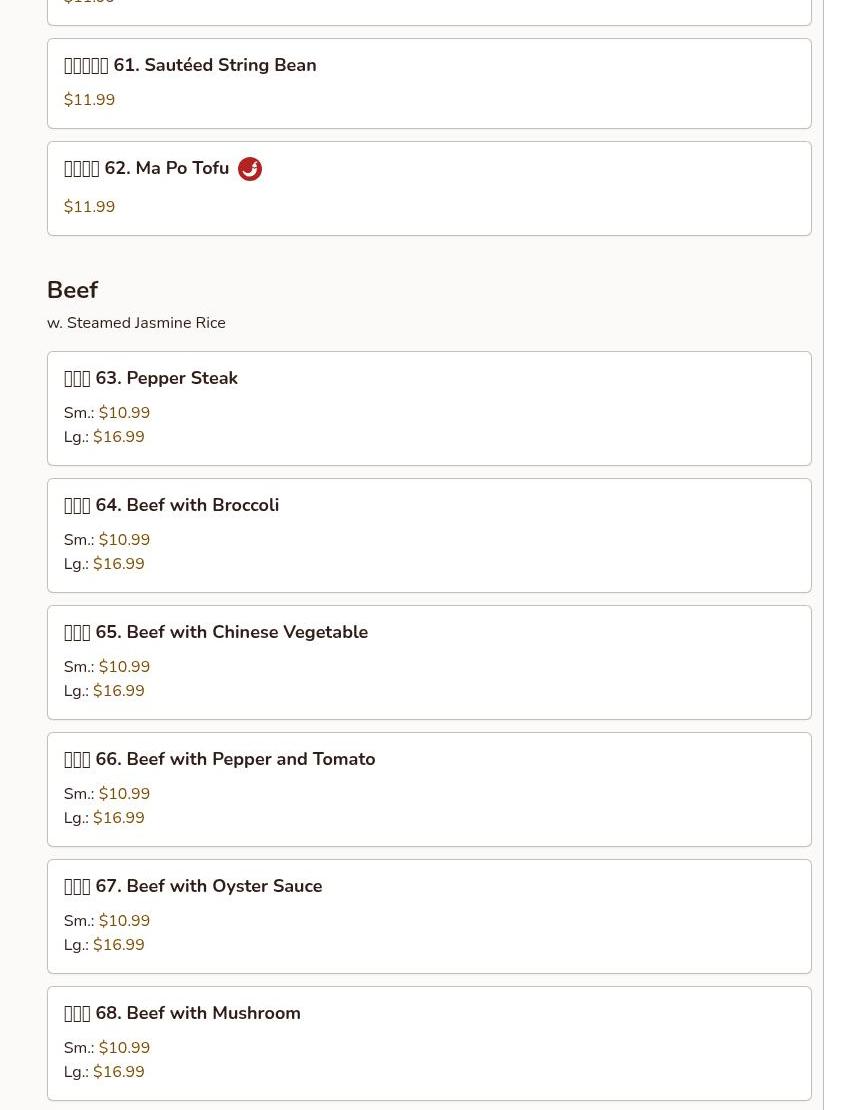Open 63. Pepper Steak item

coord(429,408)
